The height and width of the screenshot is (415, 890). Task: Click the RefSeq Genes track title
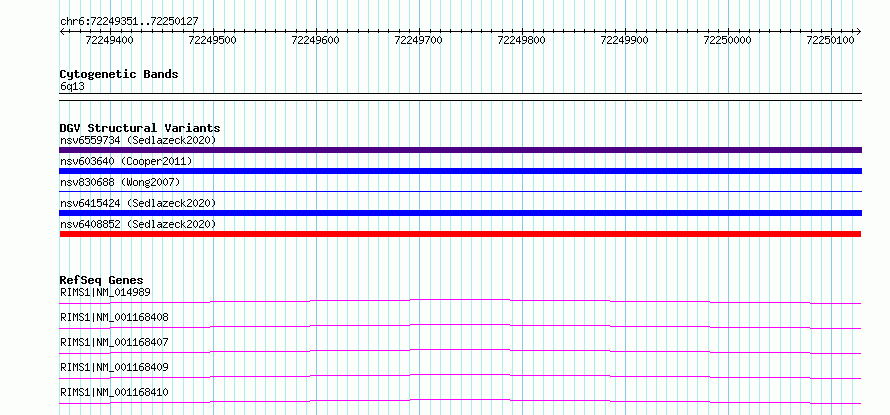102,280
